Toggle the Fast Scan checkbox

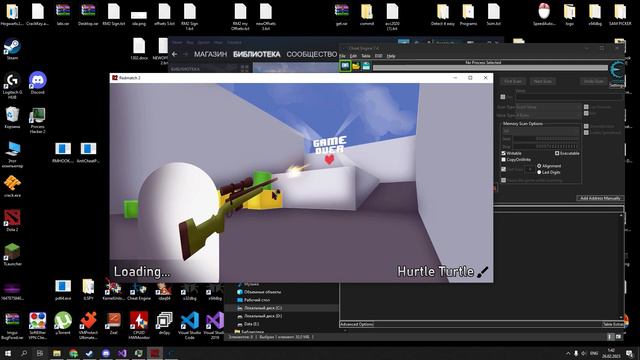point(503,169)
